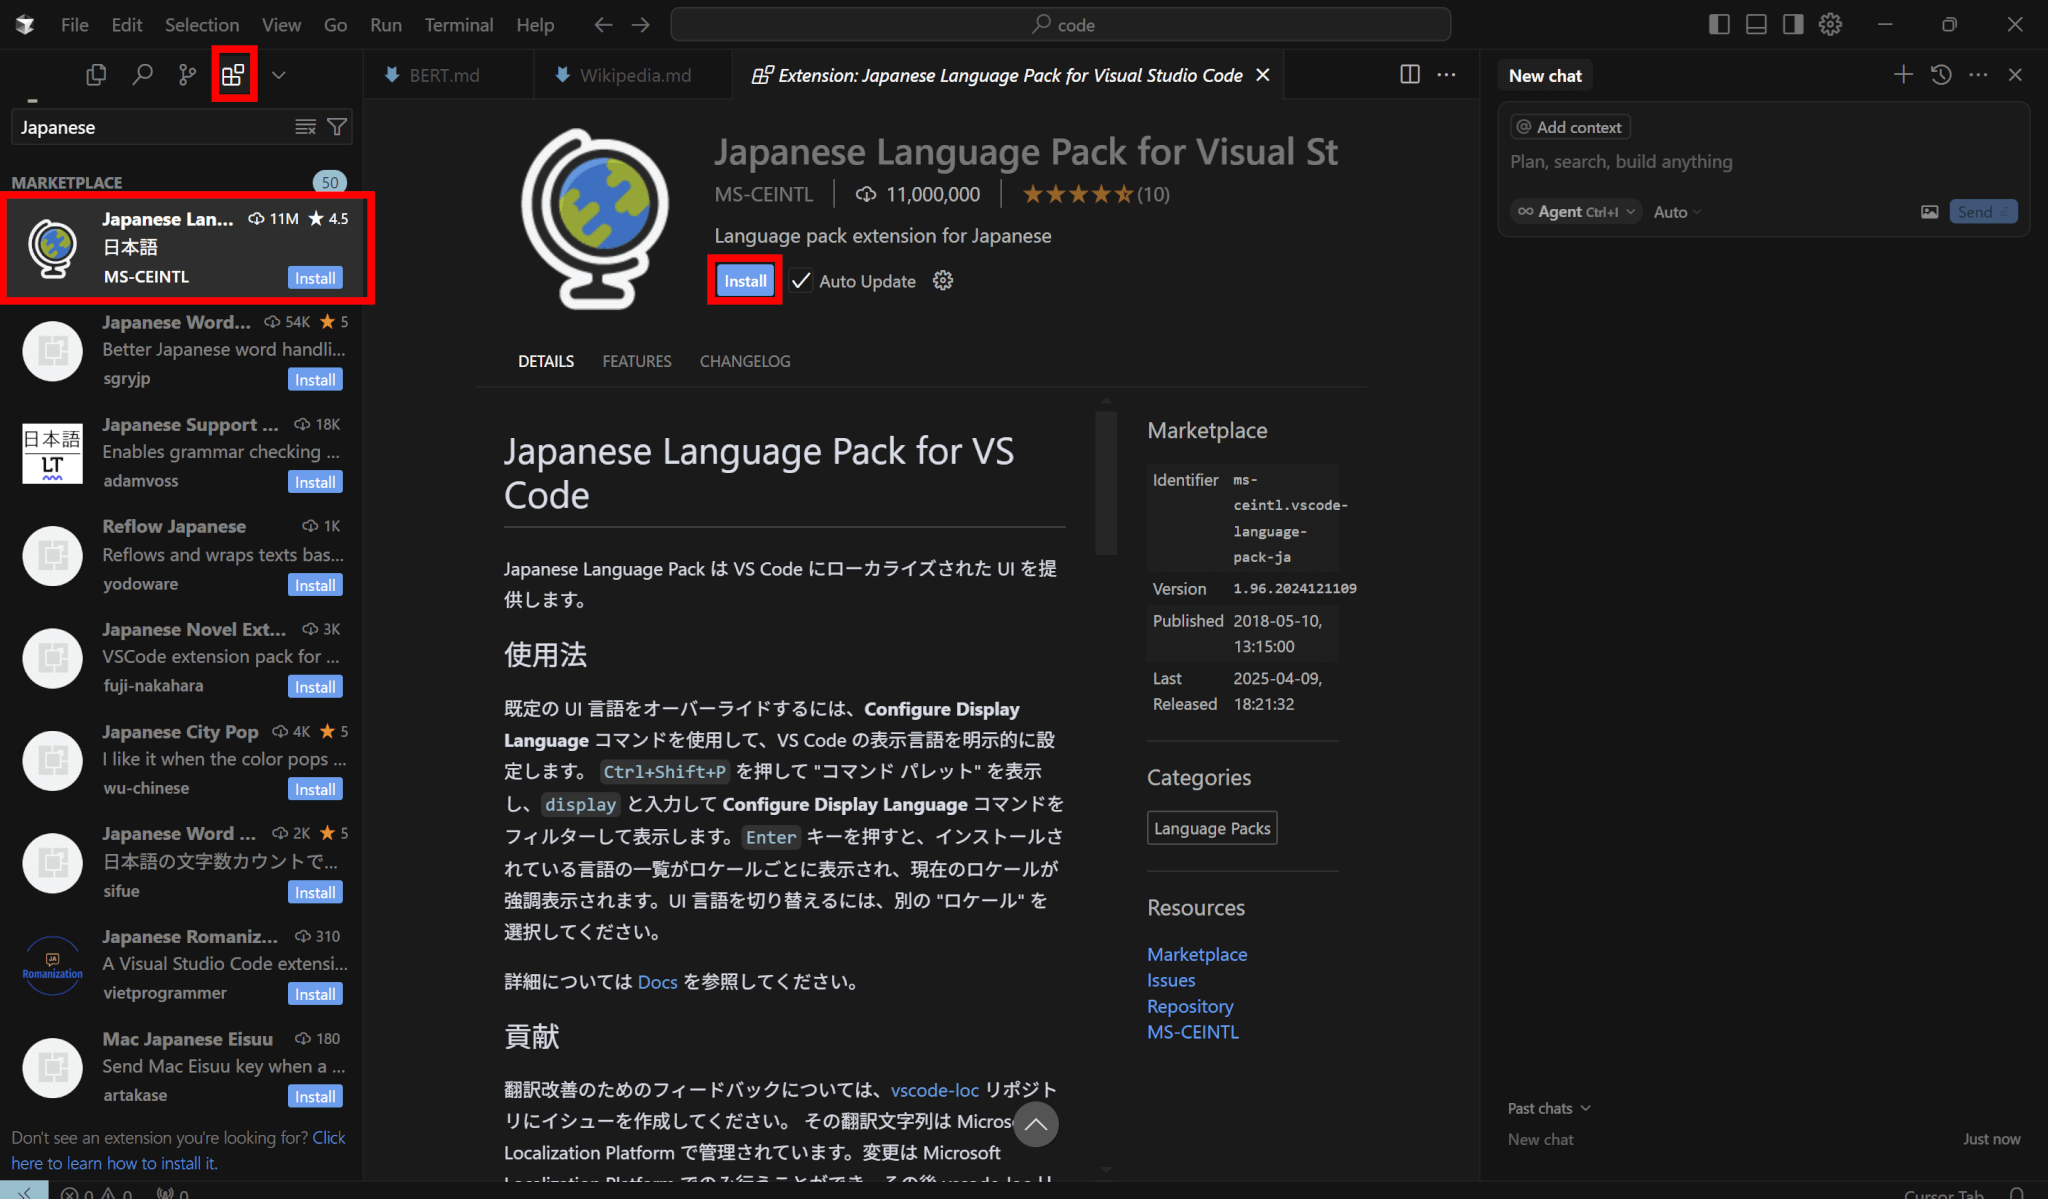
Task: Open the Help menu
Action: (535, 25)
